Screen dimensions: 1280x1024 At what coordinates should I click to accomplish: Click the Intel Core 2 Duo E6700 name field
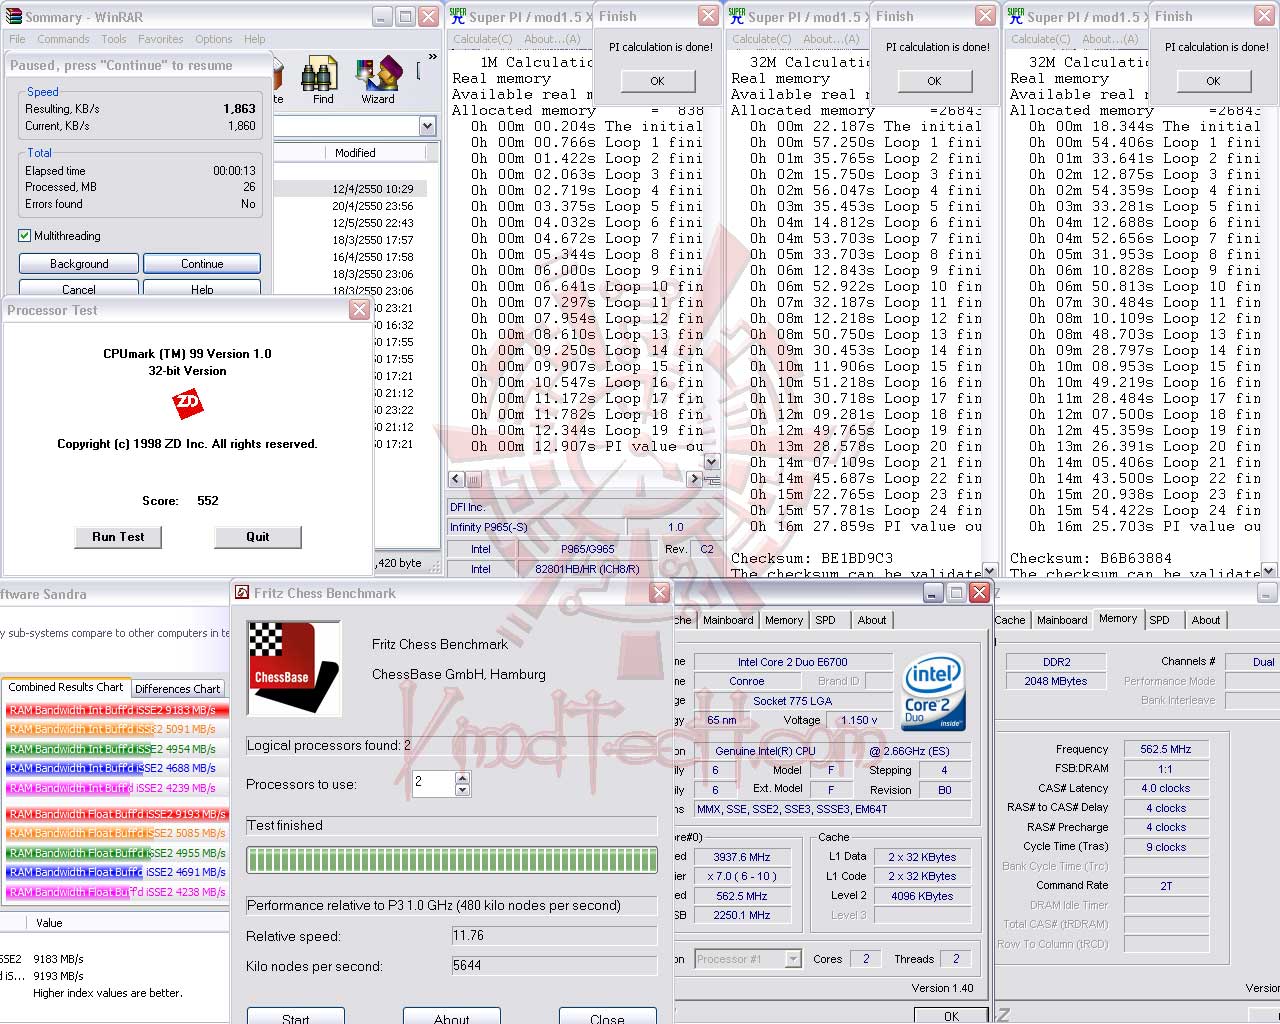(793, 662)
